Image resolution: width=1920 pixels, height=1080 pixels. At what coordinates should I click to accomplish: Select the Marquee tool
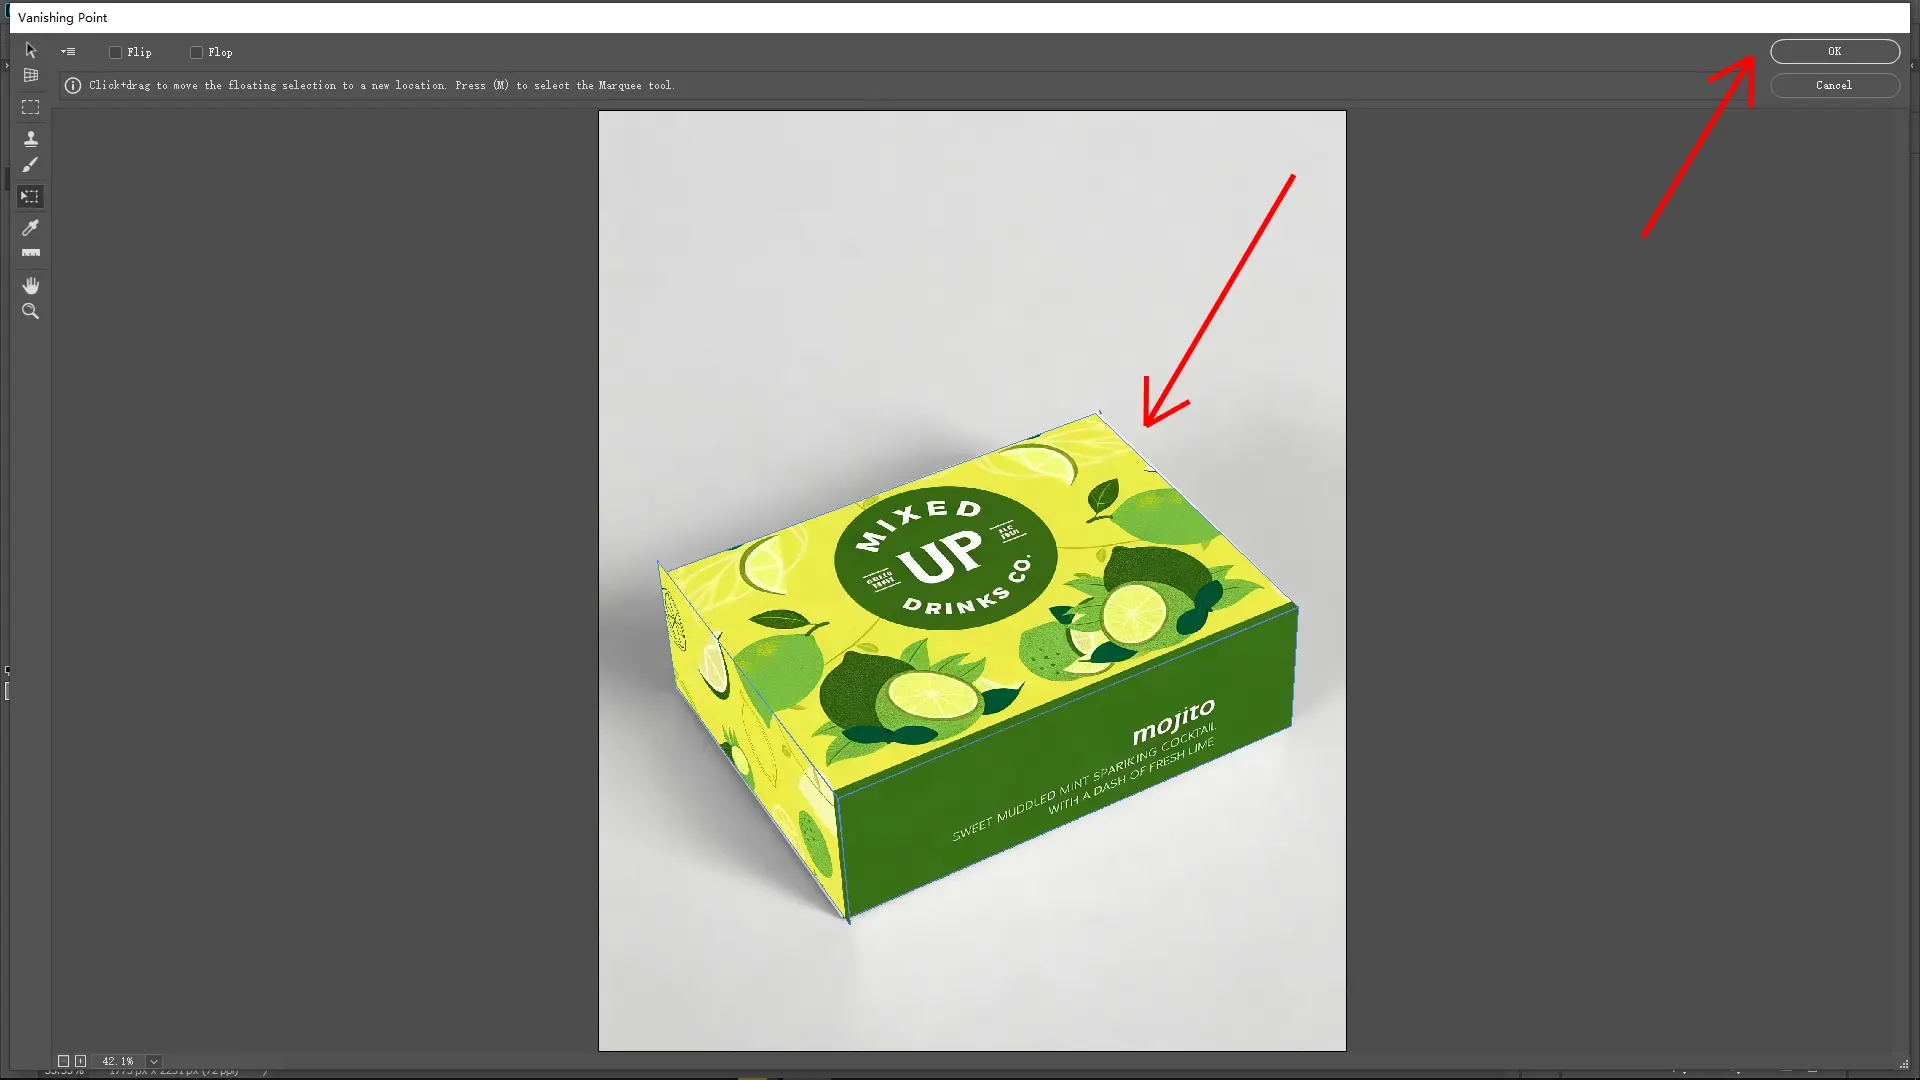coord(30,108)
